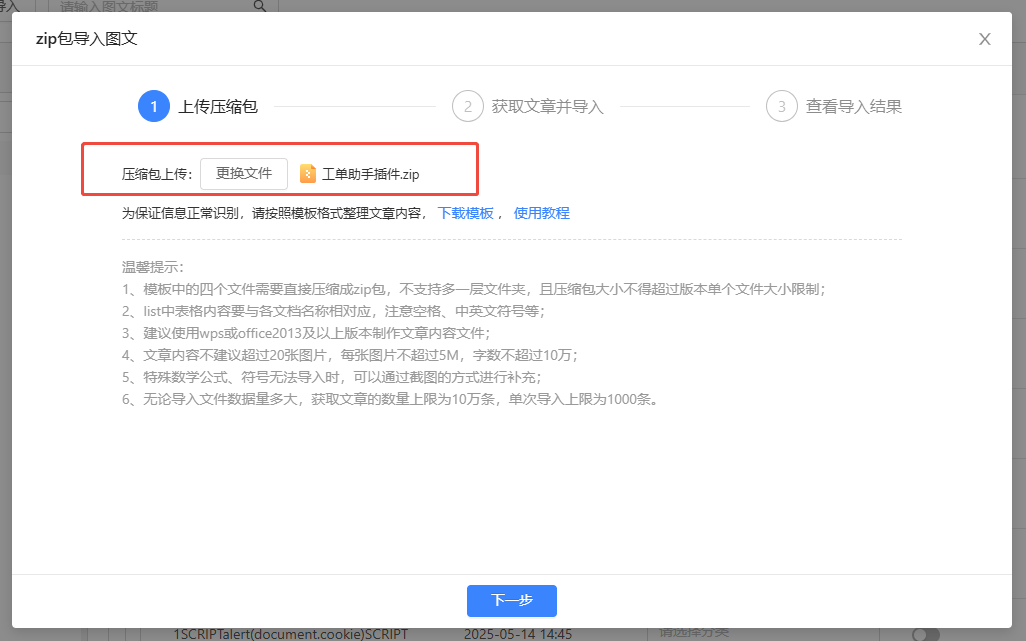
Task: Click the 请输入图文标题 search field
Action: pyautogui.click(x=150, y=6)
